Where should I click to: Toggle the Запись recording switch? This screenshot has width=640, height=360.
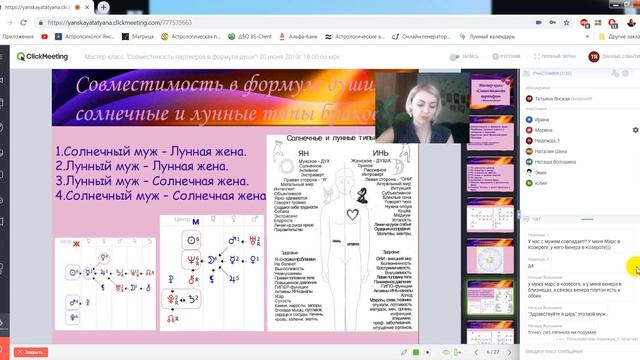point(464,56)
